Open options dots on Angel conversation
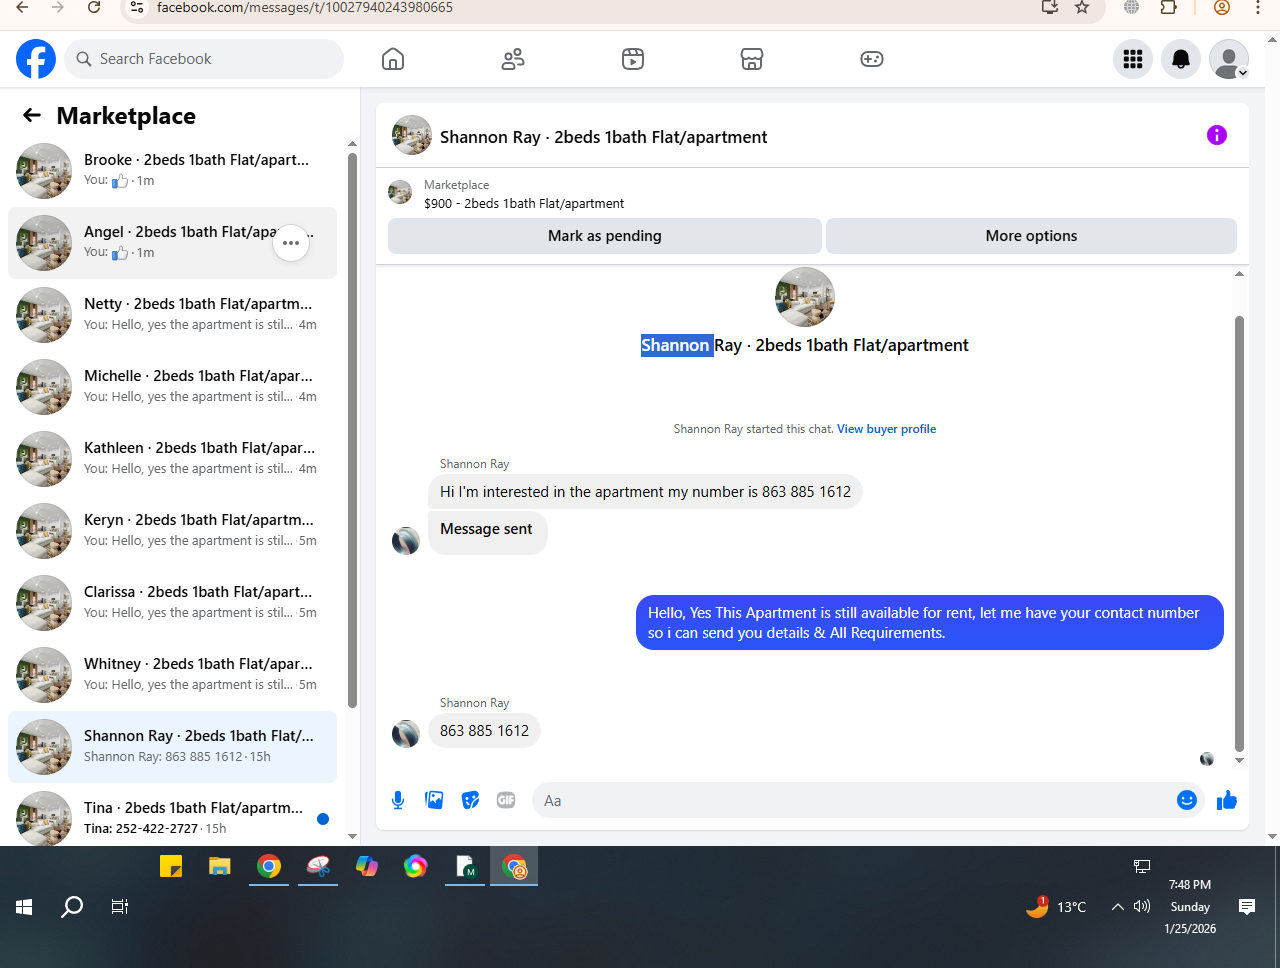1280x968 pixels. pos(291,243)
